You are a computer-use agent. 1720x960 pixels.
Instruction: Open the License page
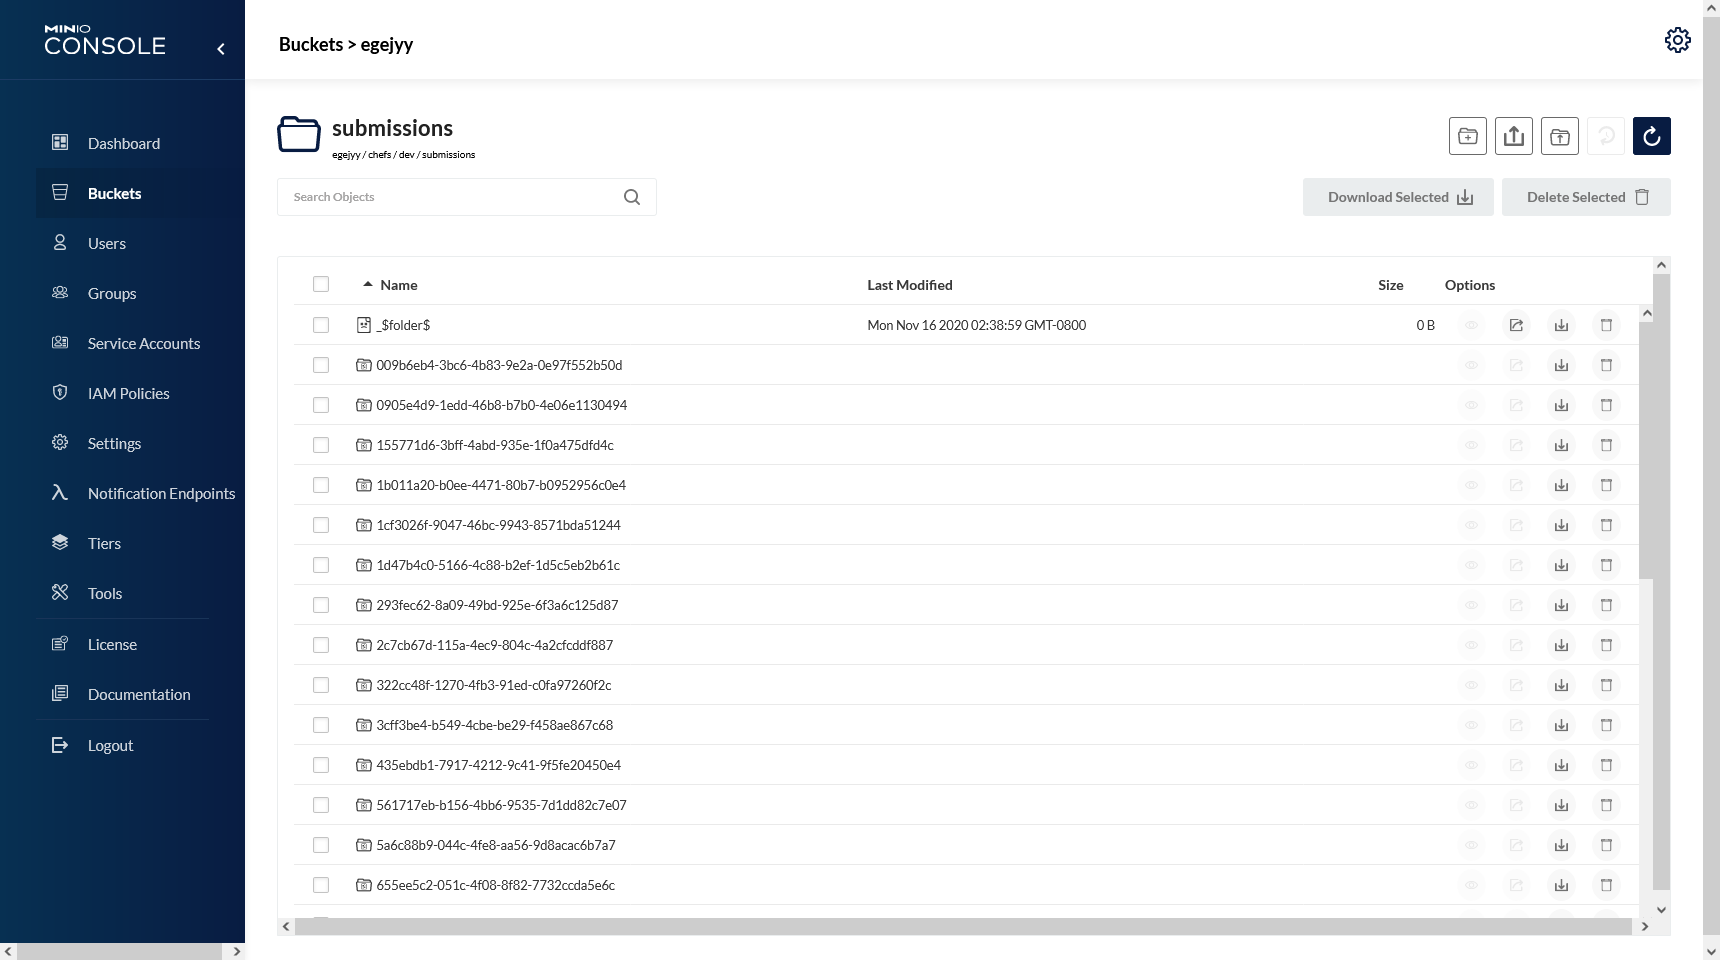(x=140, y=644)
